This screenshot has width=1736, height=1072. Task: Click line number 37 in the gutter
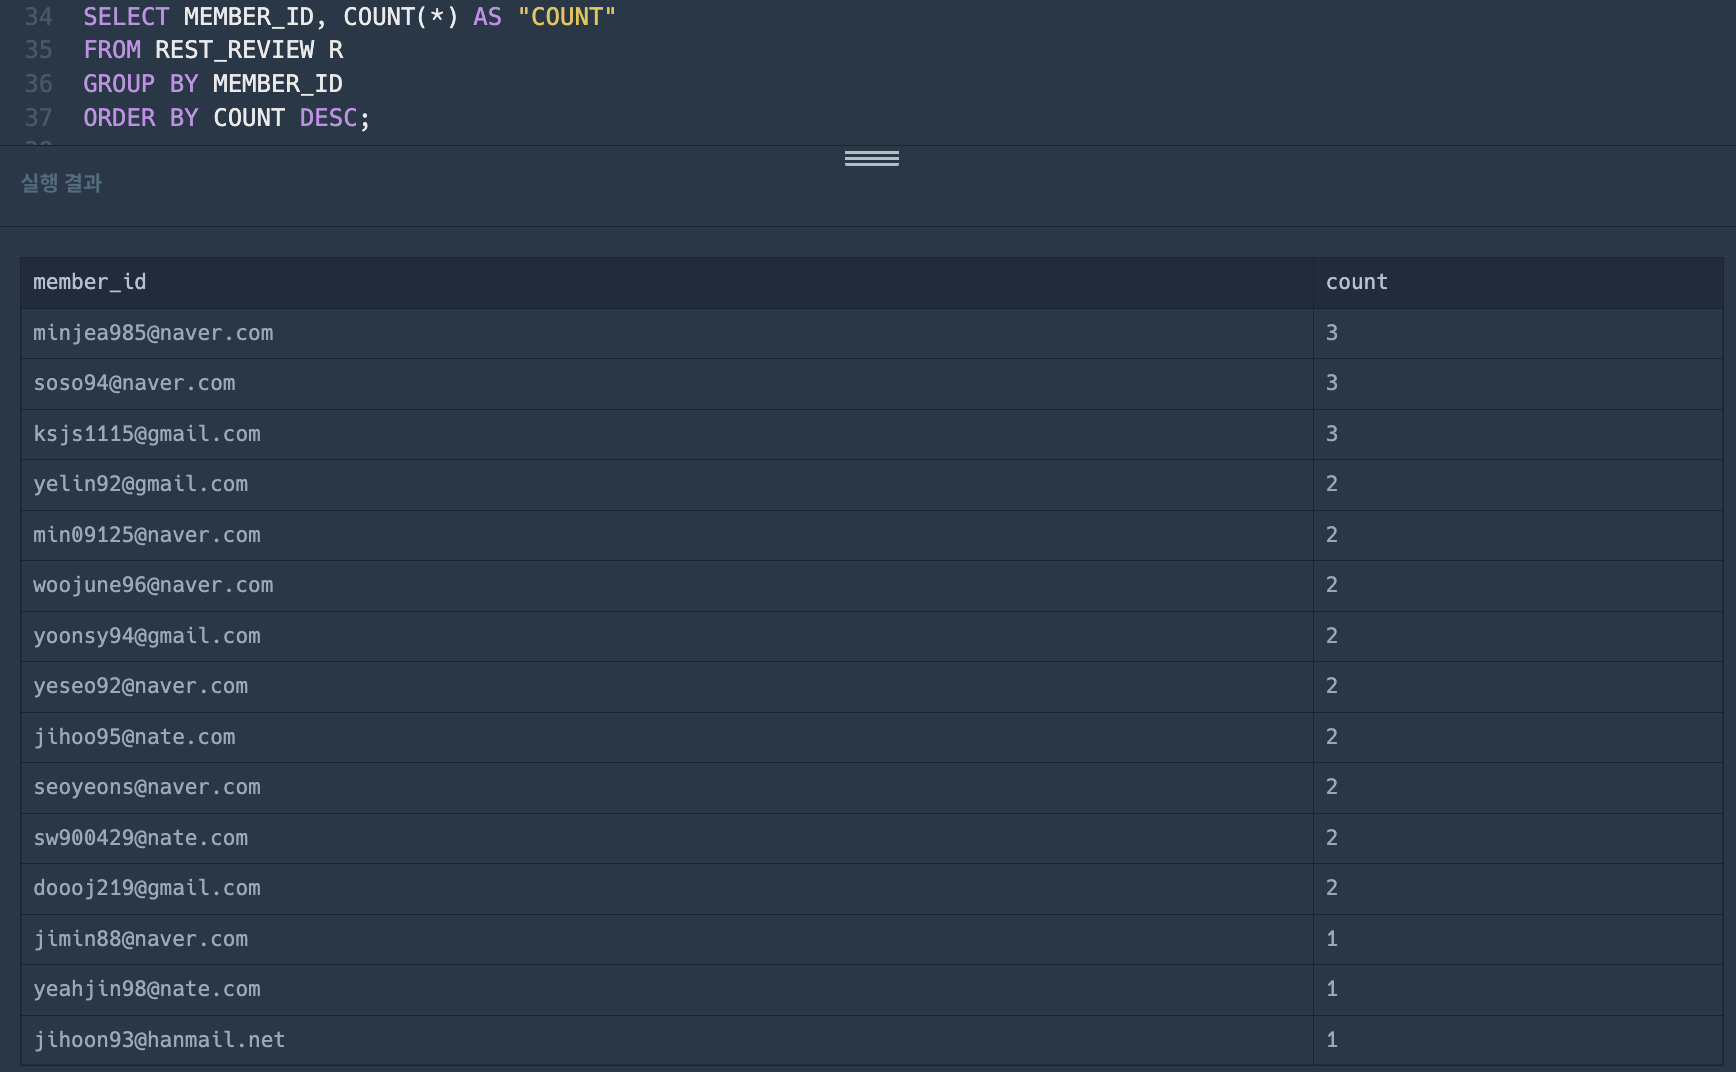point(38,118)
